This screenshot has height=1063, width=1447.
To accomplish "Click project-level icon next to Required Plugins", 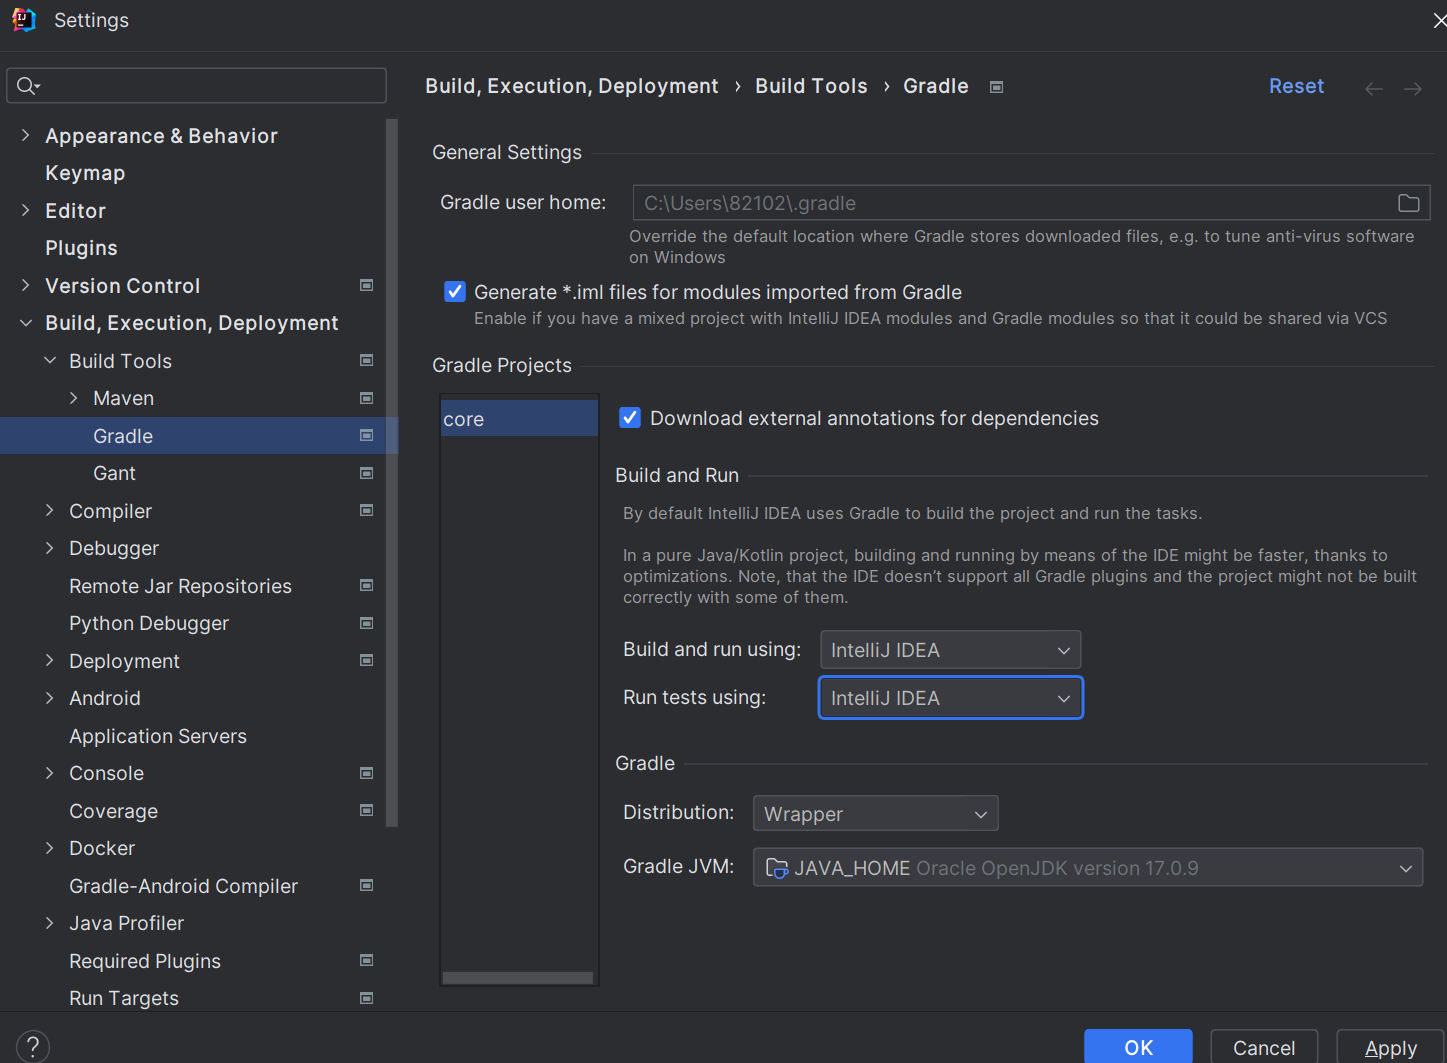I will 367,960.
